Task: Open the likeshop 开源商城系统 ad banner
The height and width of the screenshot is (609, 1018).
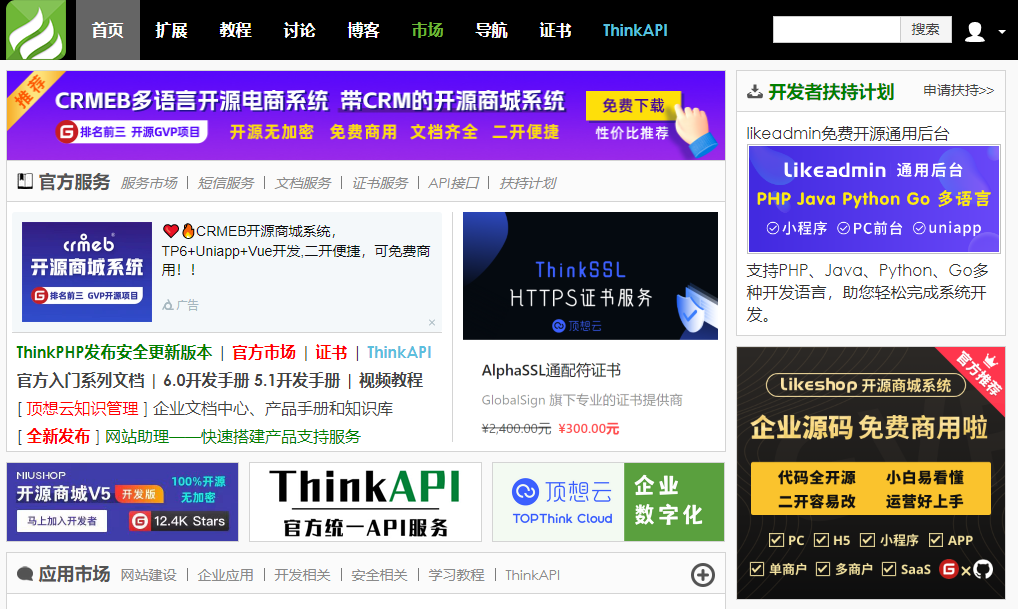Action: (871, 473)
